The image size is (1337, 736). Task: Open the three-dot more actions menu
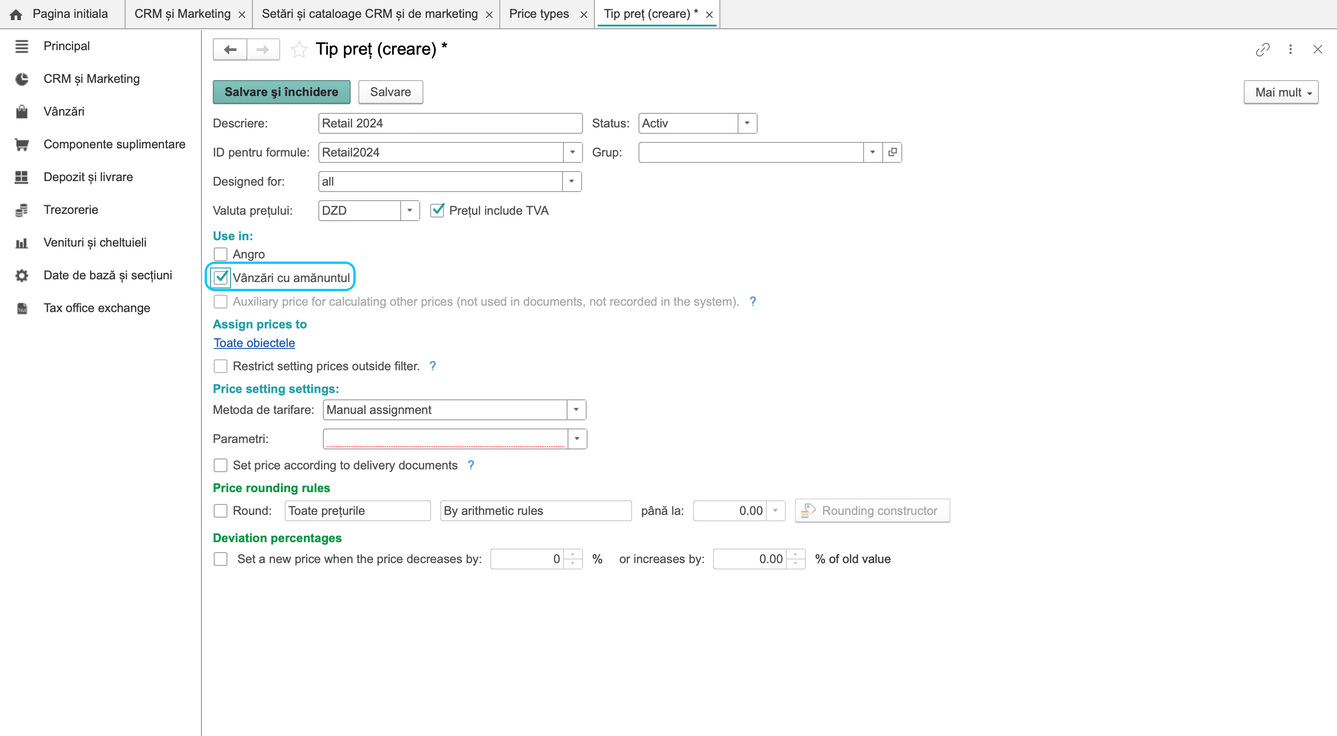click(x=1291, y=49)
